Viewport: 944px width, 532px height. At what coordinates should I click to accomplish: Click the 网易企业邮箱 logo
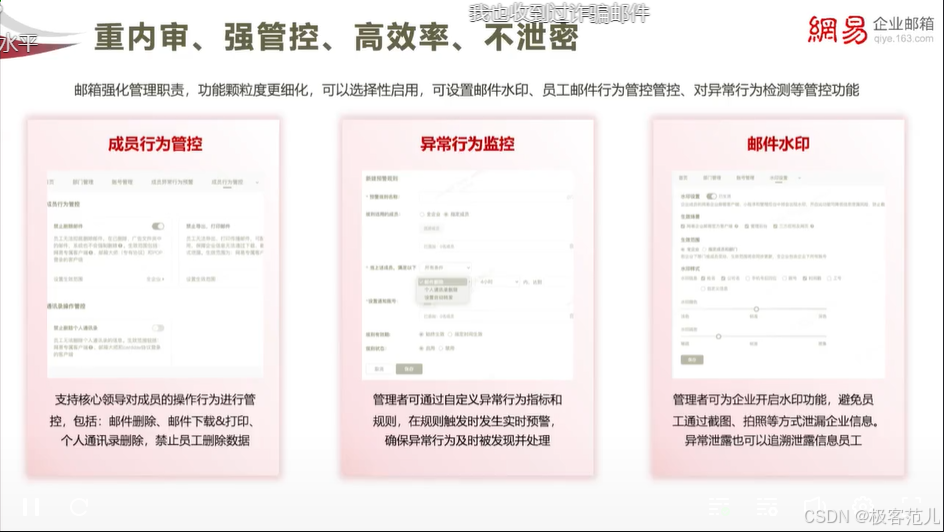click(x=871, y=29)
